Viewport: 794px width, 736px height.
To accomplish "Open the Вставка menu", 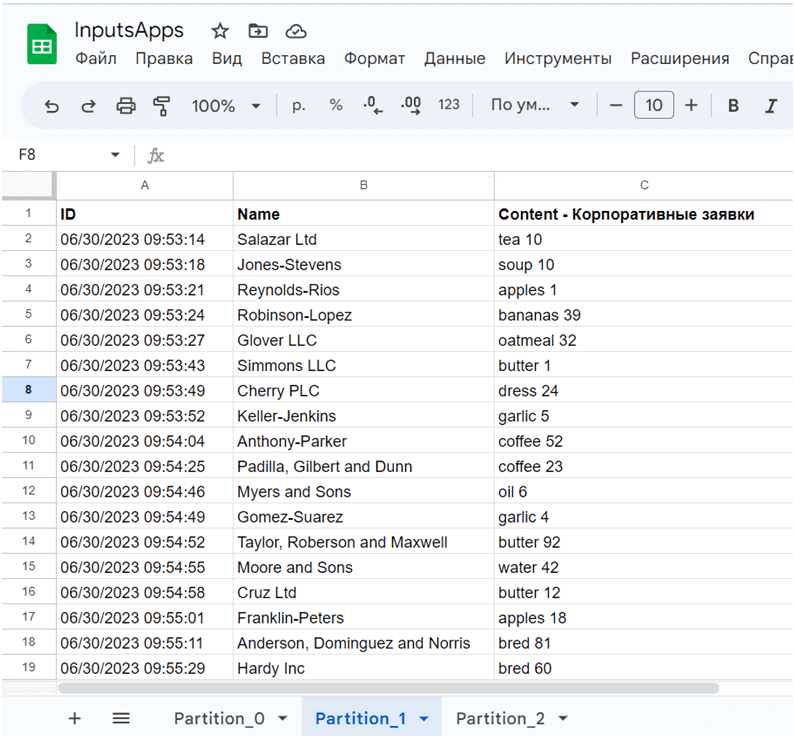I will (x=293, y=59).
